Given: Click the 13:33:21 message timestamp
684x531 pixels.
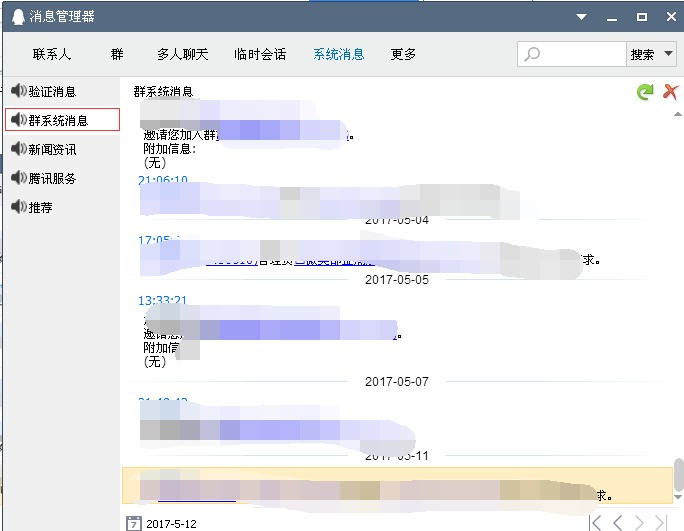Looking at the screenshot, I should click(162, 301).
